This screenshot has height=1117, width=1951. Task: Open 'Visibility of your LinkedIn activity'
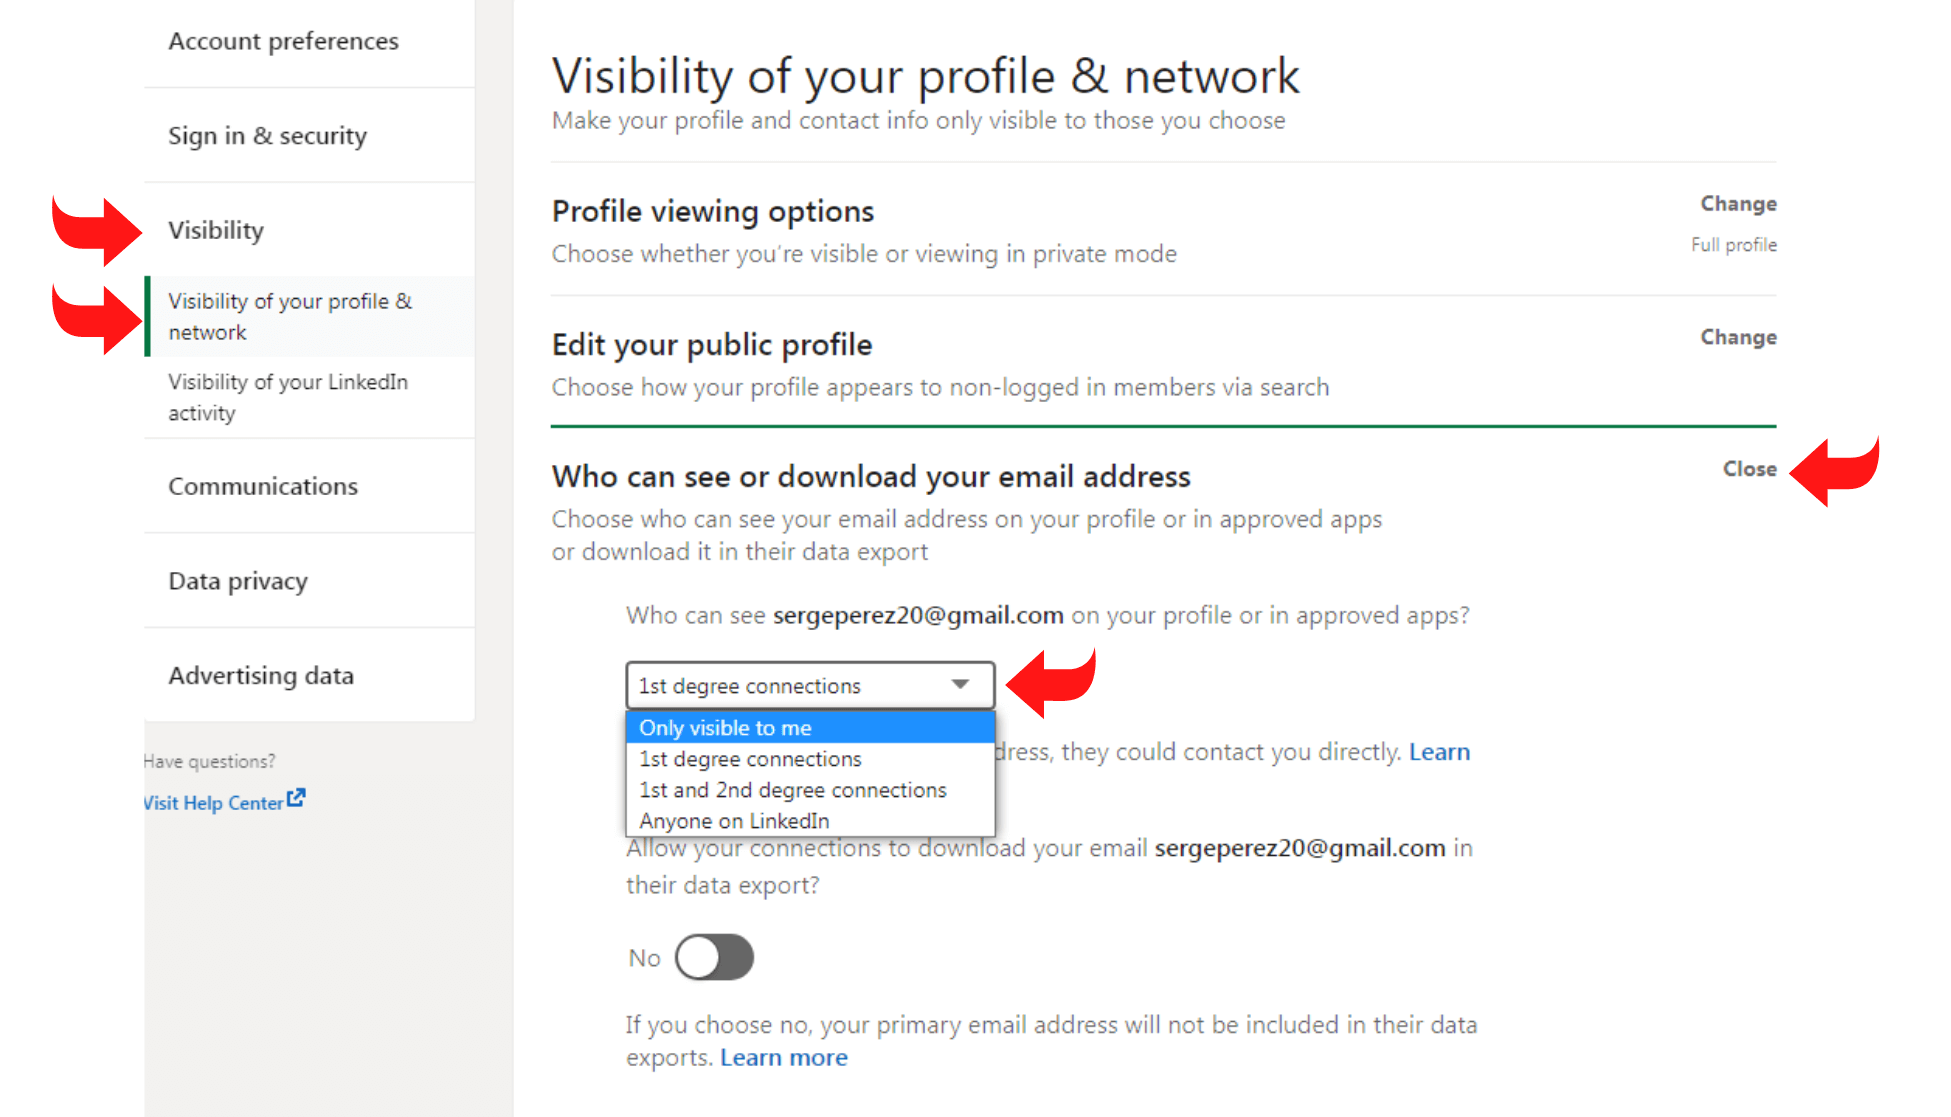(x=288, y=397)
